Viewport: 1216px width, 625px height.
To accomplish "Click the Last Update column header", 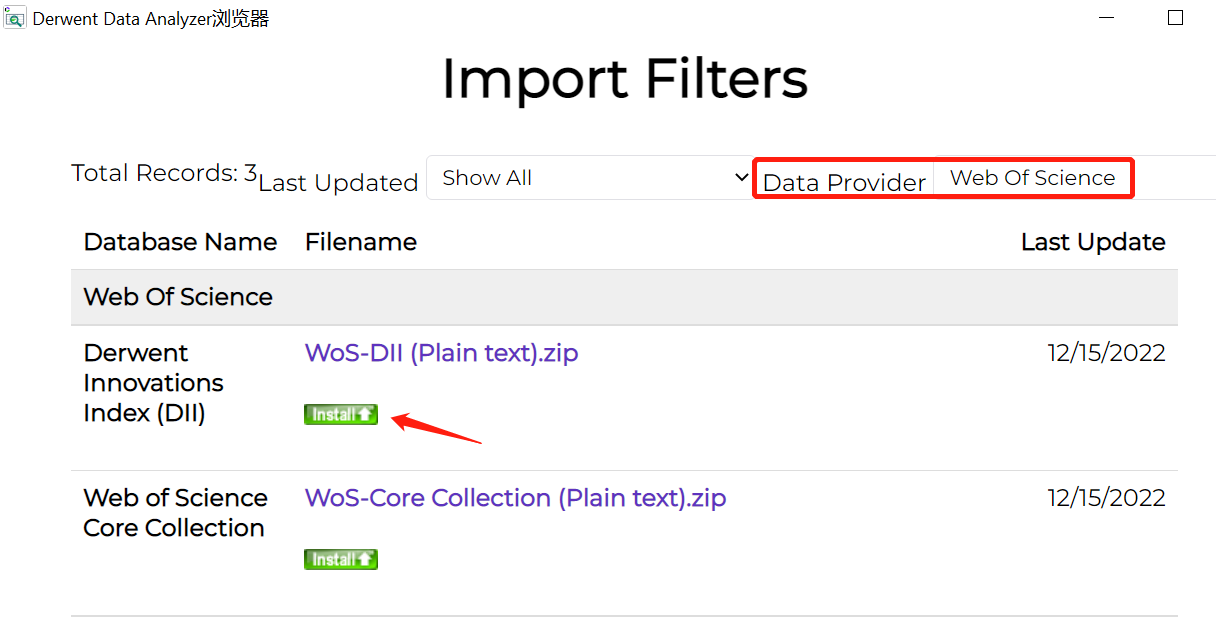I will coord(1093,242).
